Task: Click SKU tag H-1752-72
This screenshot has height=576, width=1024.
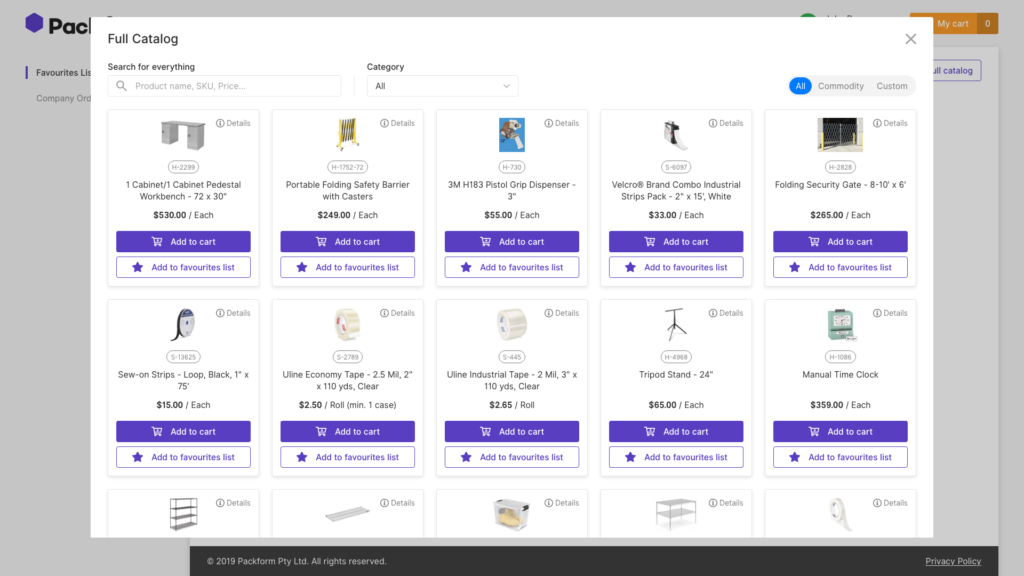Action: pos(347,167)
